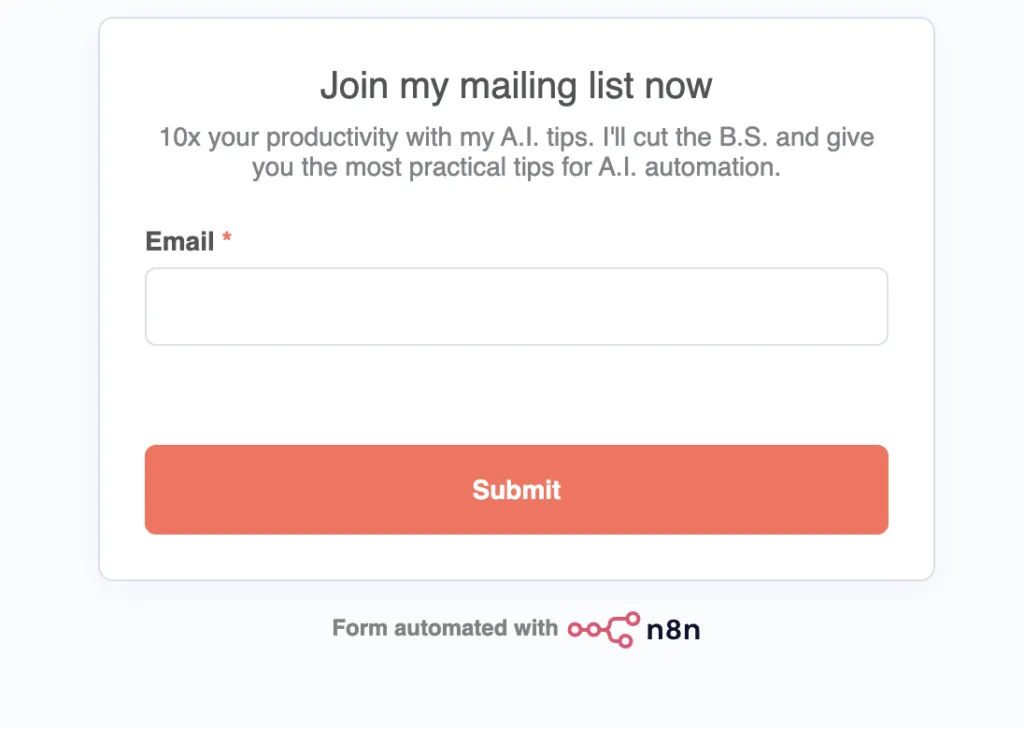Click the "Form automated with" text
The image size is (1024, 729).
coord(444,628)
